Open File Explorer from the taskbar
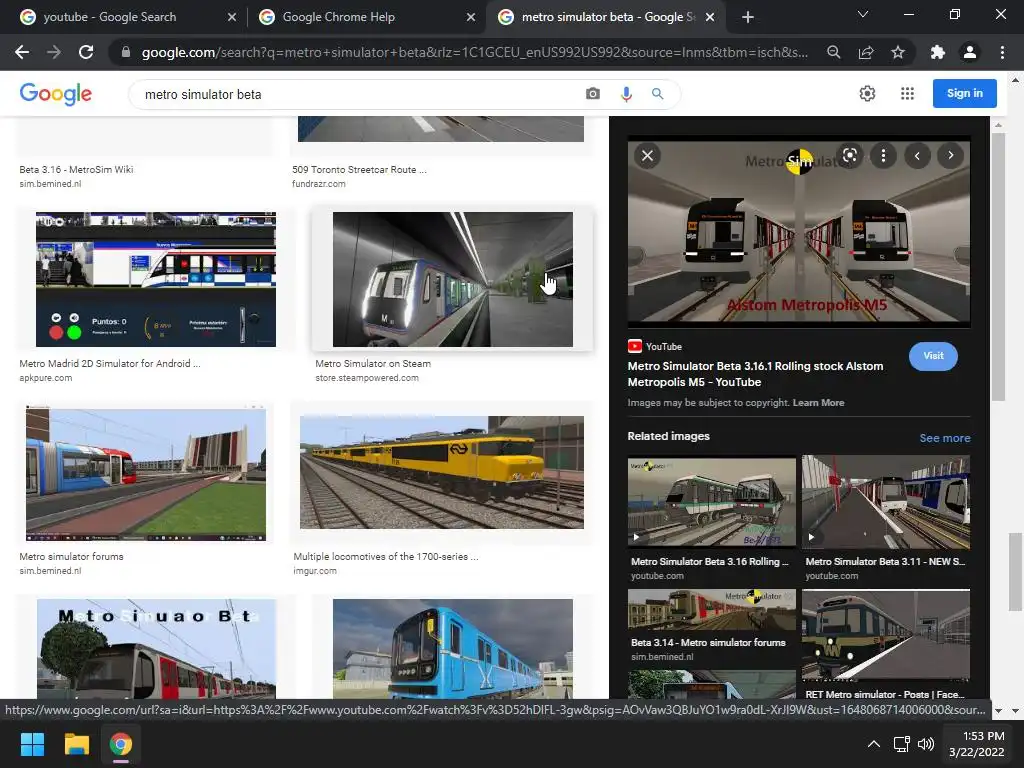The image size is (1024, 768). (x=76, y=744)
